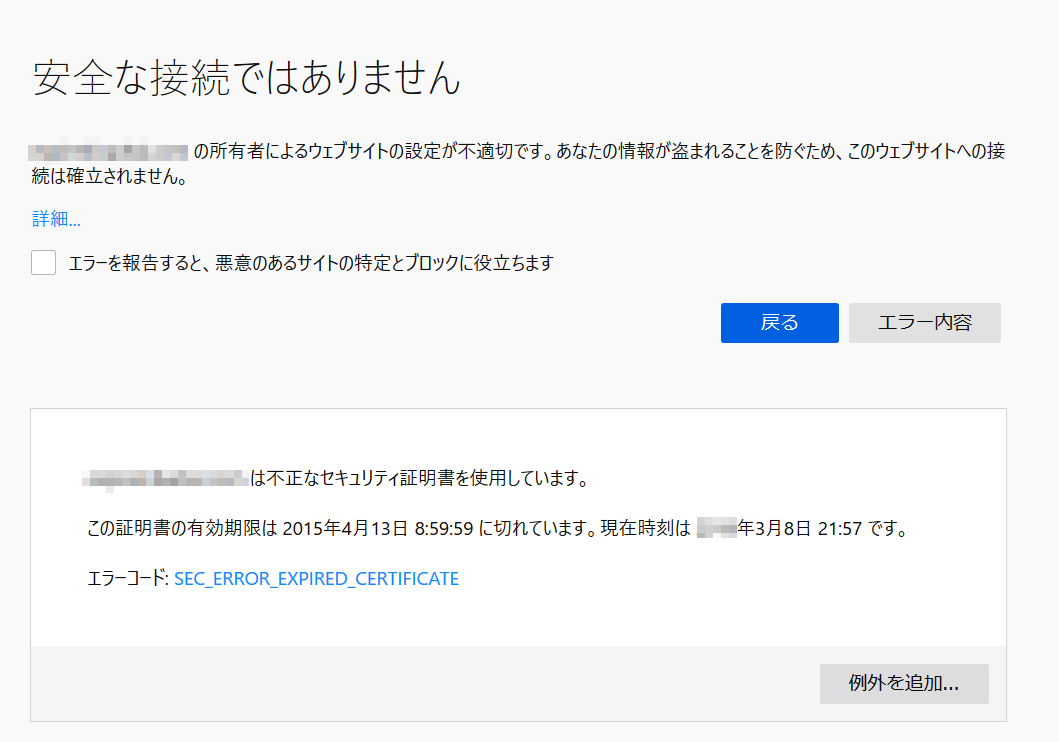This screenshot has width=1059, height=742.
Task: Open the SEC_ERROR_EXPIRED_CERTIFICATE error code link
Action: (x=316, y=579)
